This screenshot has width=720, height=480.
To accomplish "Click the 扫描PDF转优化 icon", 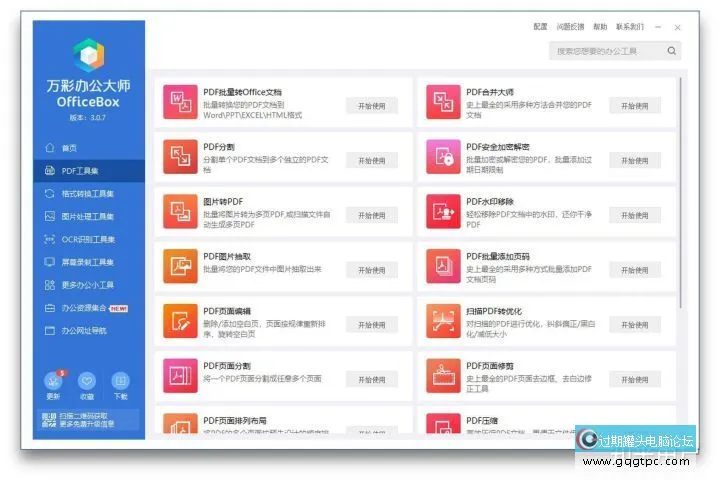I will (x=442, y=321).
